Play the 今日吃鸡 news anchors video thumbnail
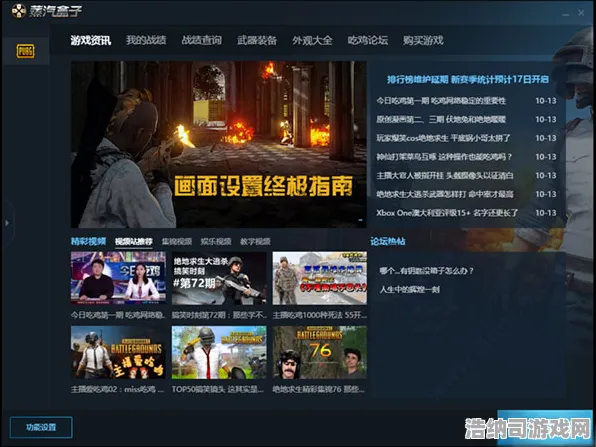 118,278
